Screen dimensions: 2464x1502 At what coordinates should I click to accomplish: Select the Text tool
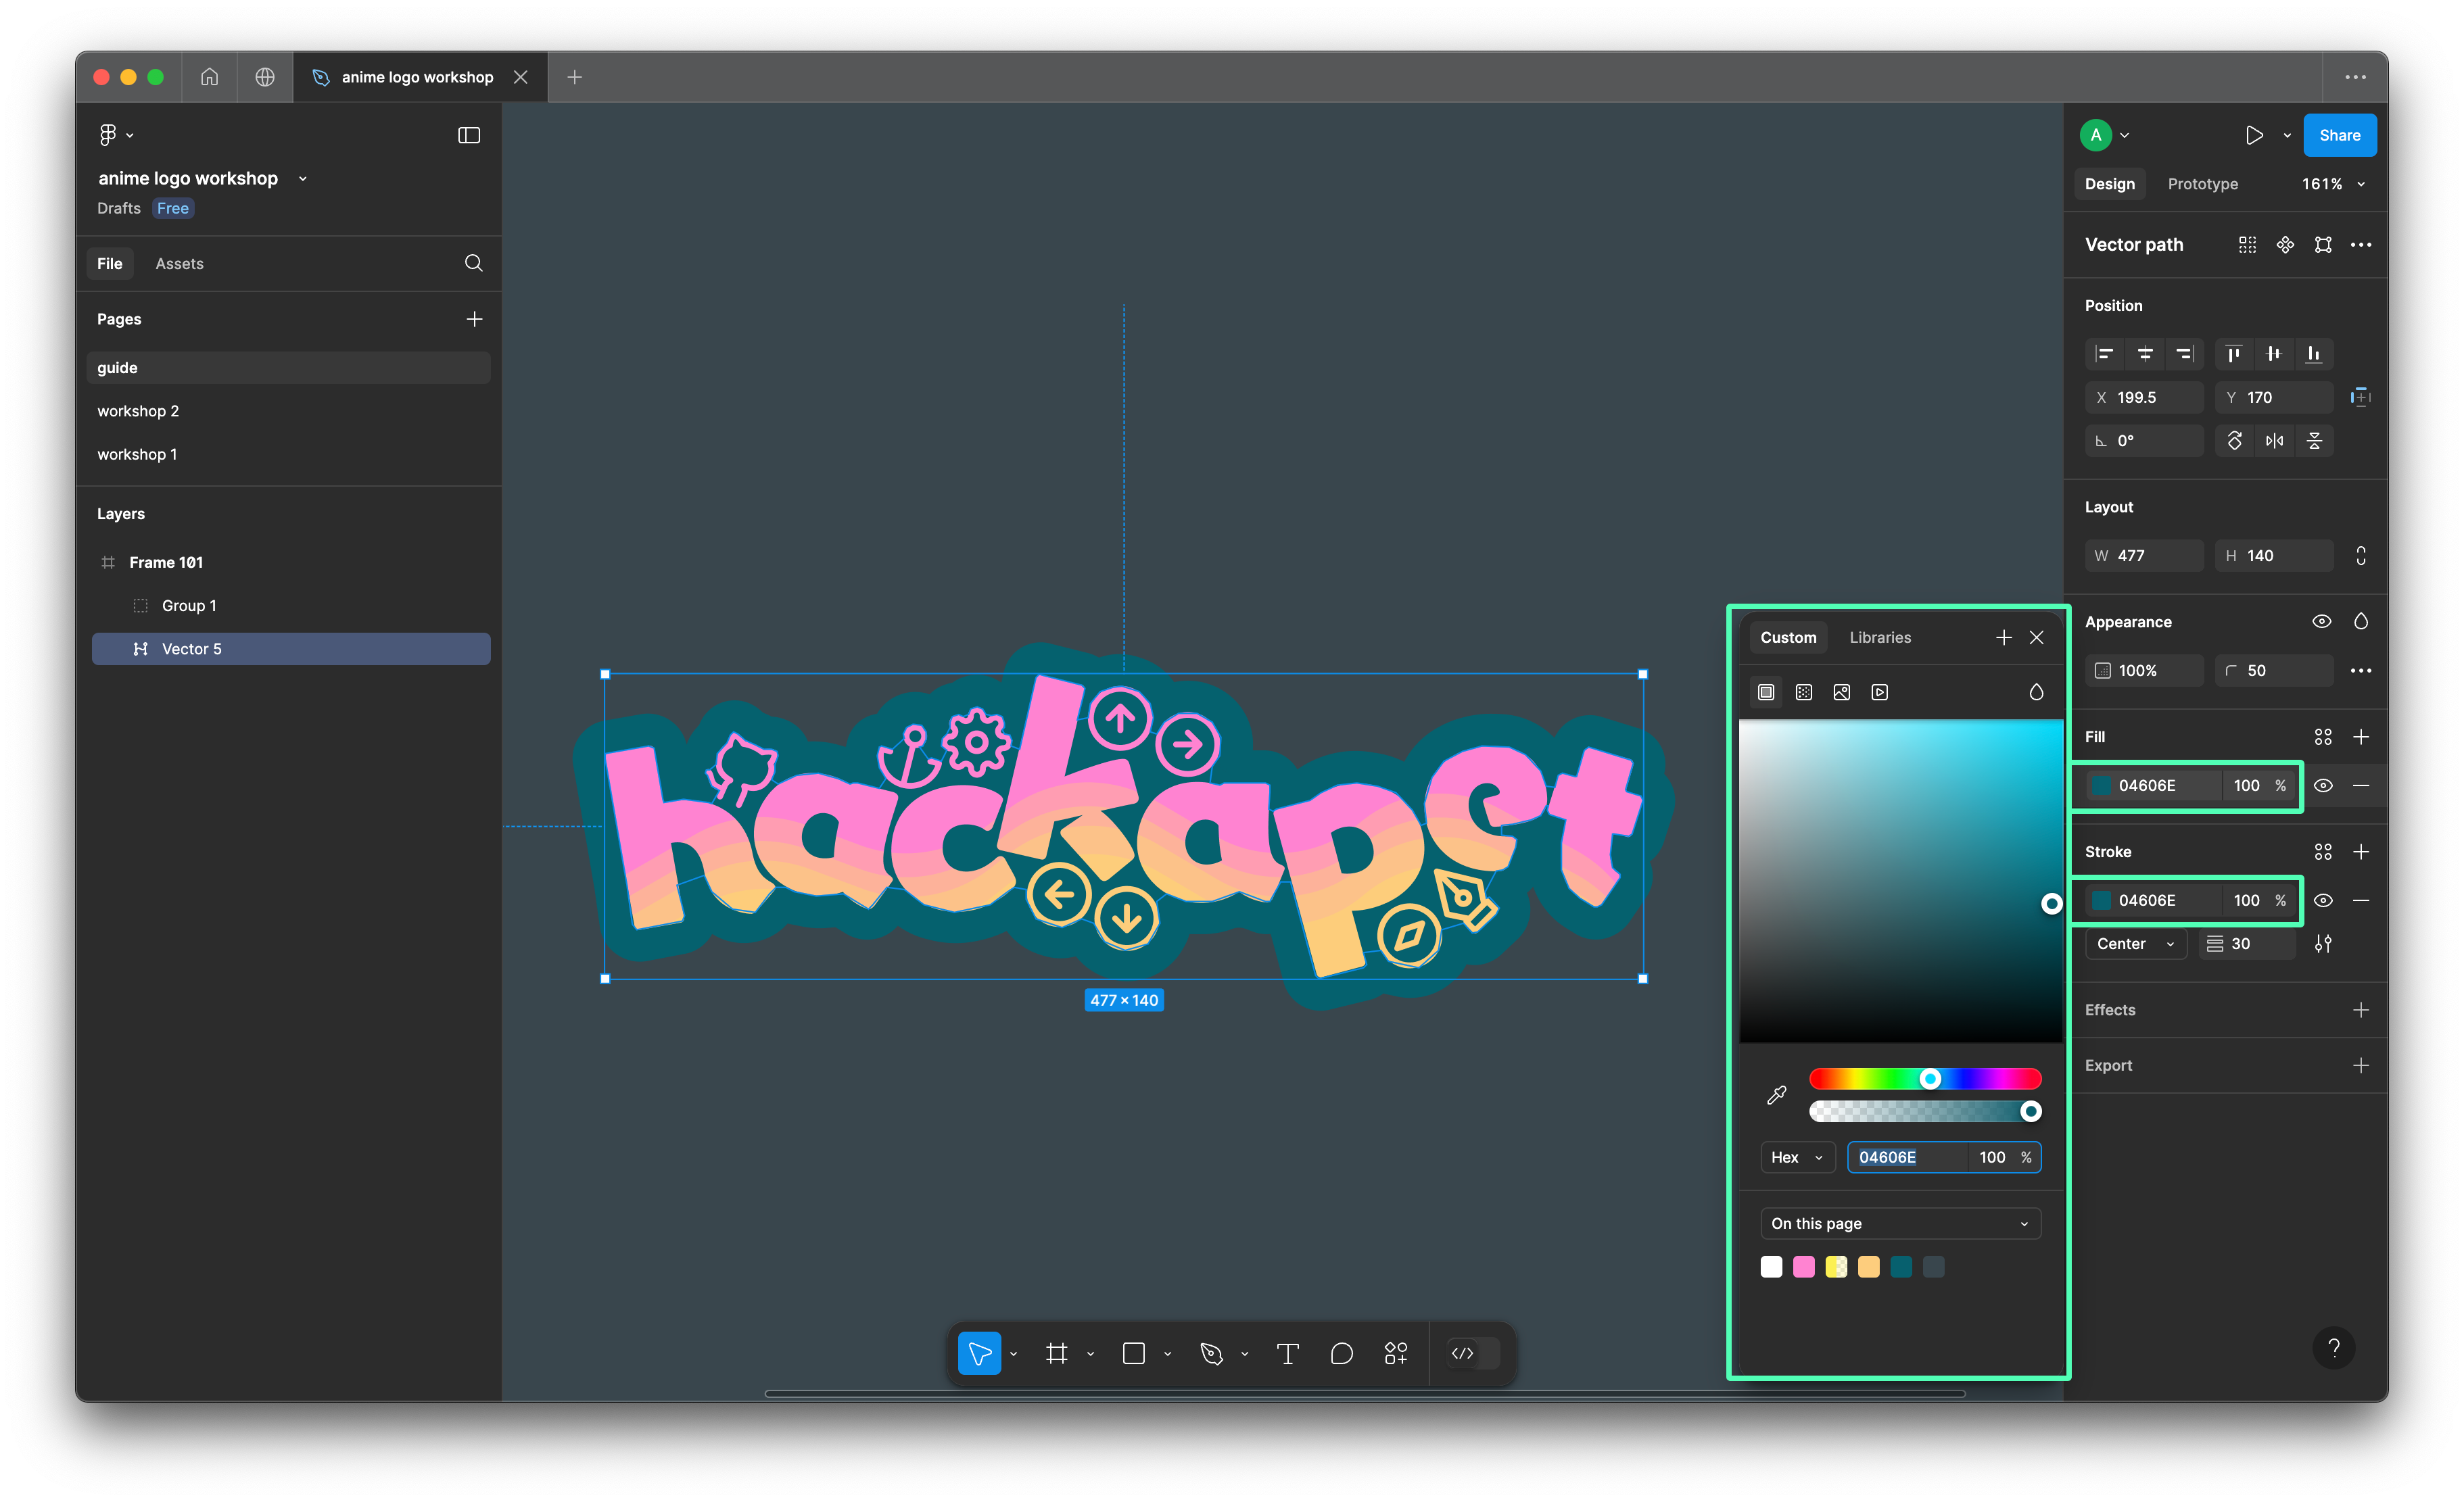pyautogui.click(x=1287, y=1353)
